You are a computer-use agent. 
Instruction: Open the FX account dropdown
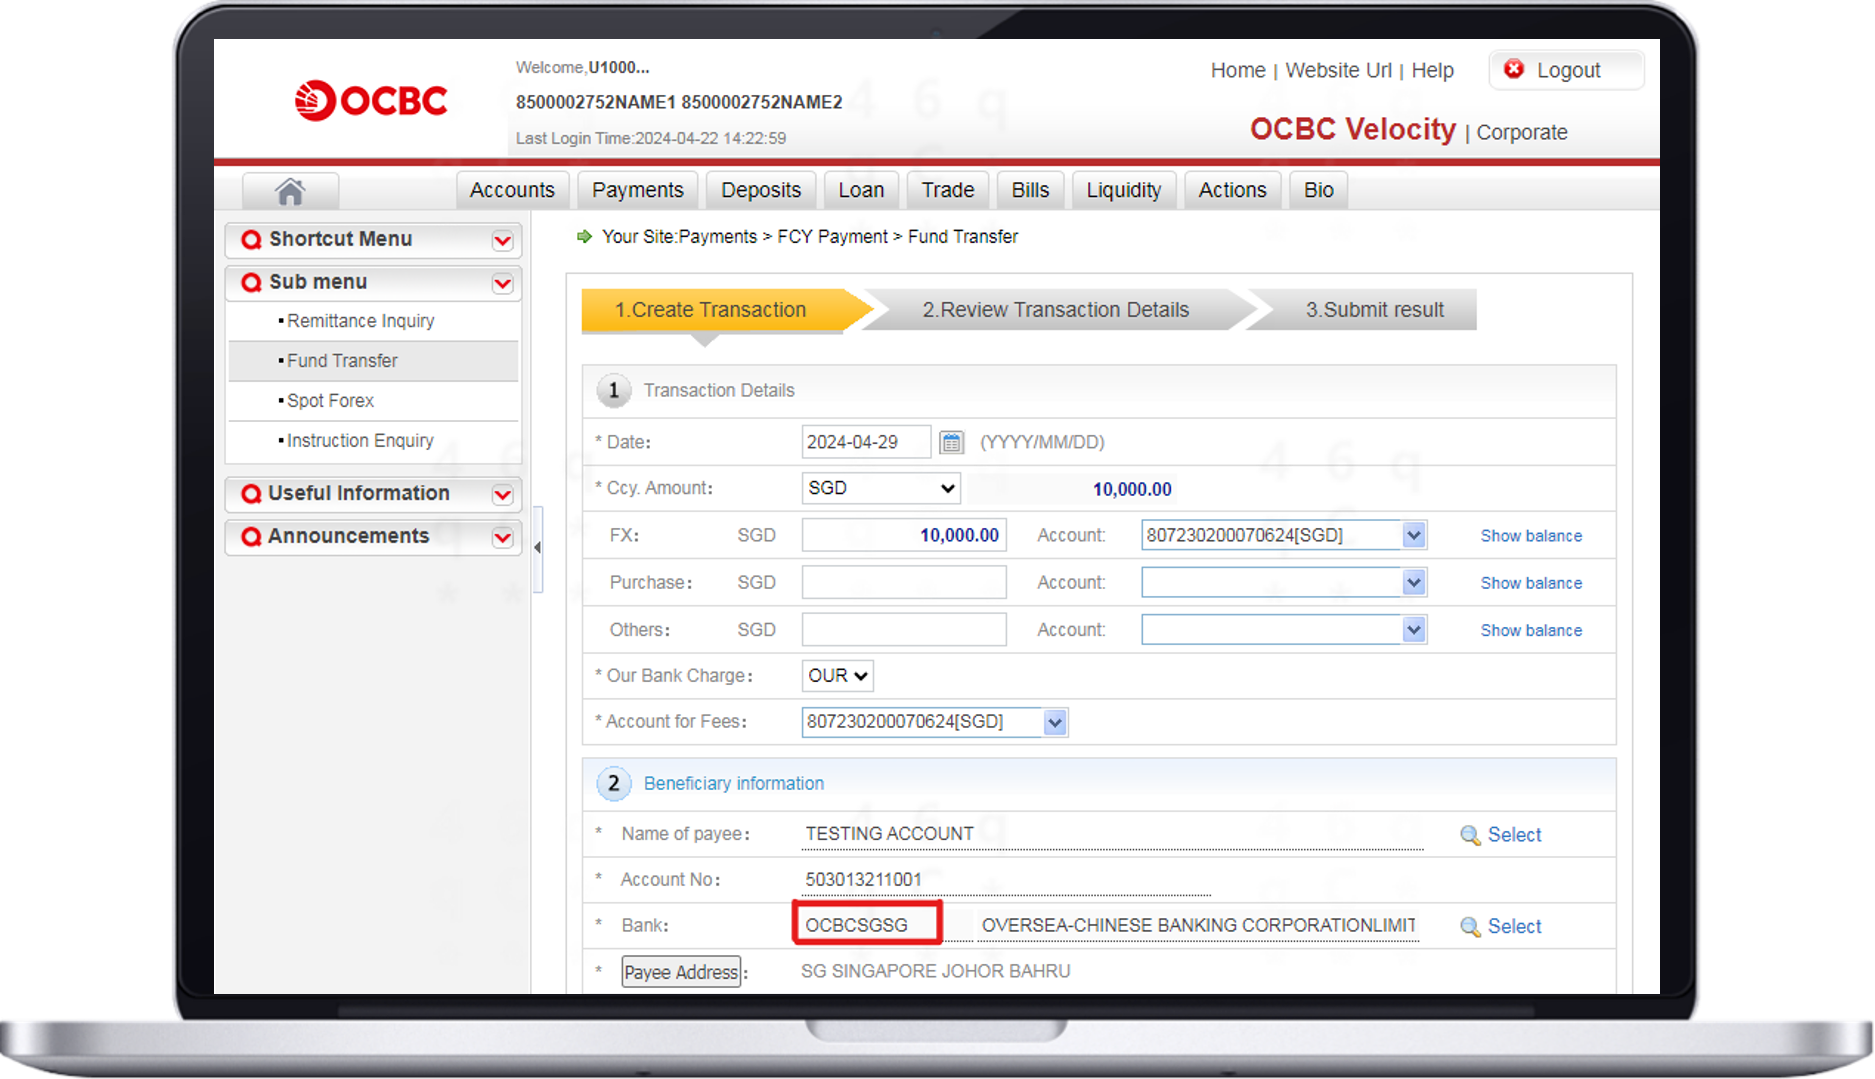tap(1413, 535)
